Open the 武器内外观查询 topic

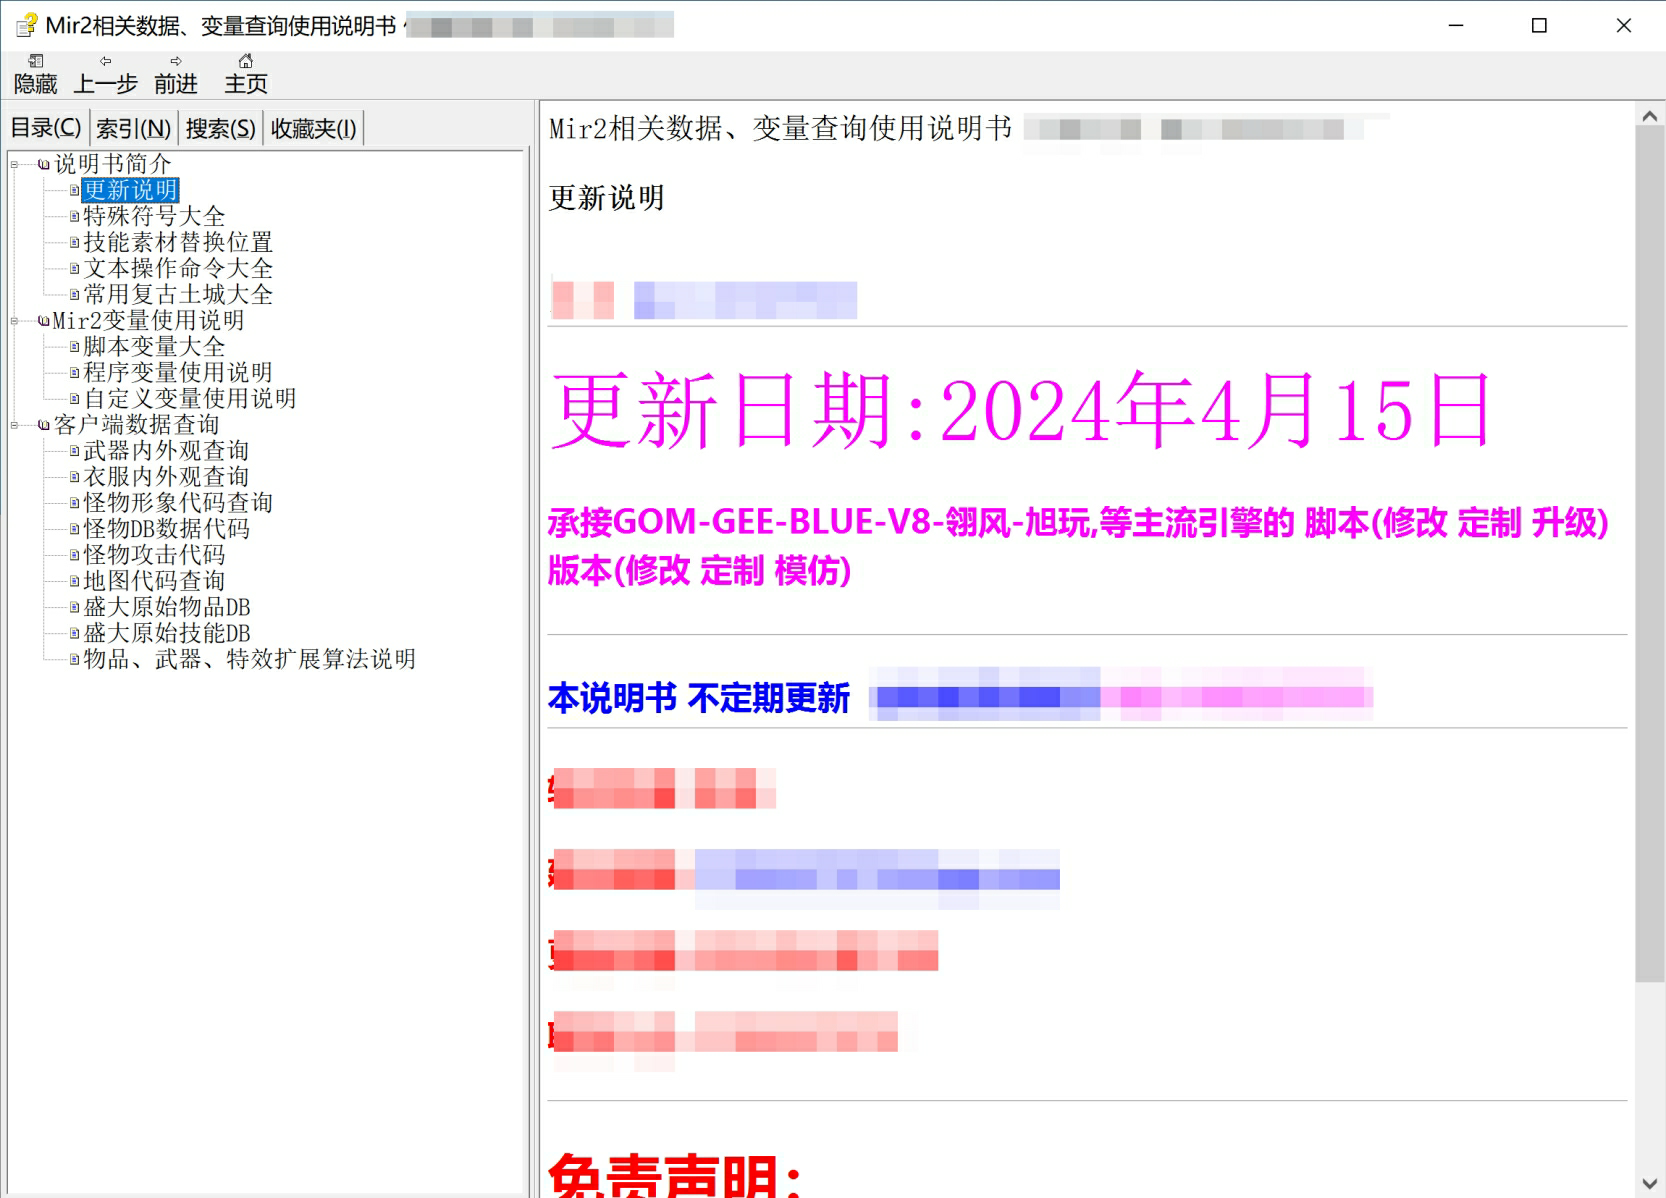coord(166,451)
